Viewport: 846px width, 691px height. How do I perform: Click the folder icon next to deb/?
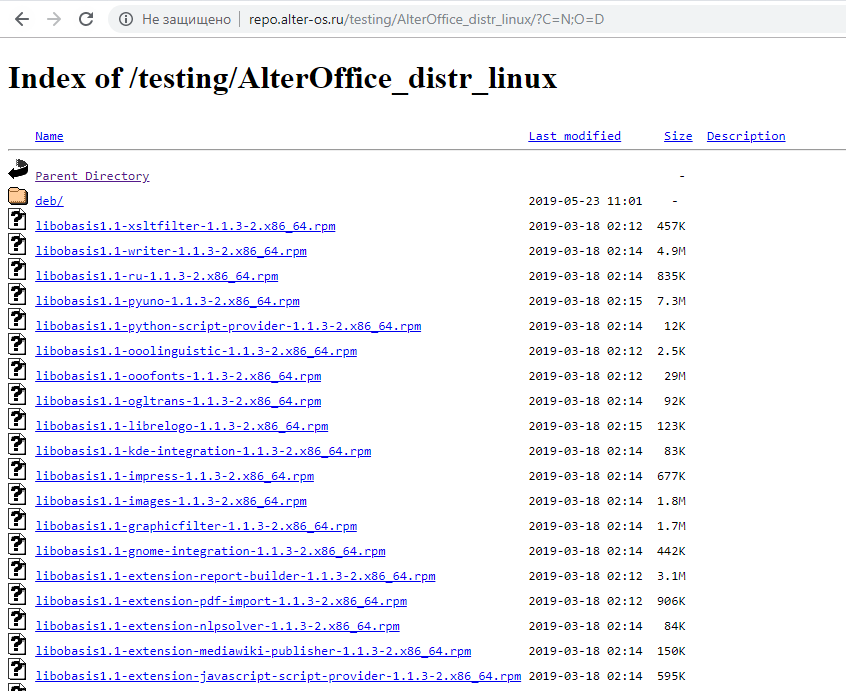(18, 196)
